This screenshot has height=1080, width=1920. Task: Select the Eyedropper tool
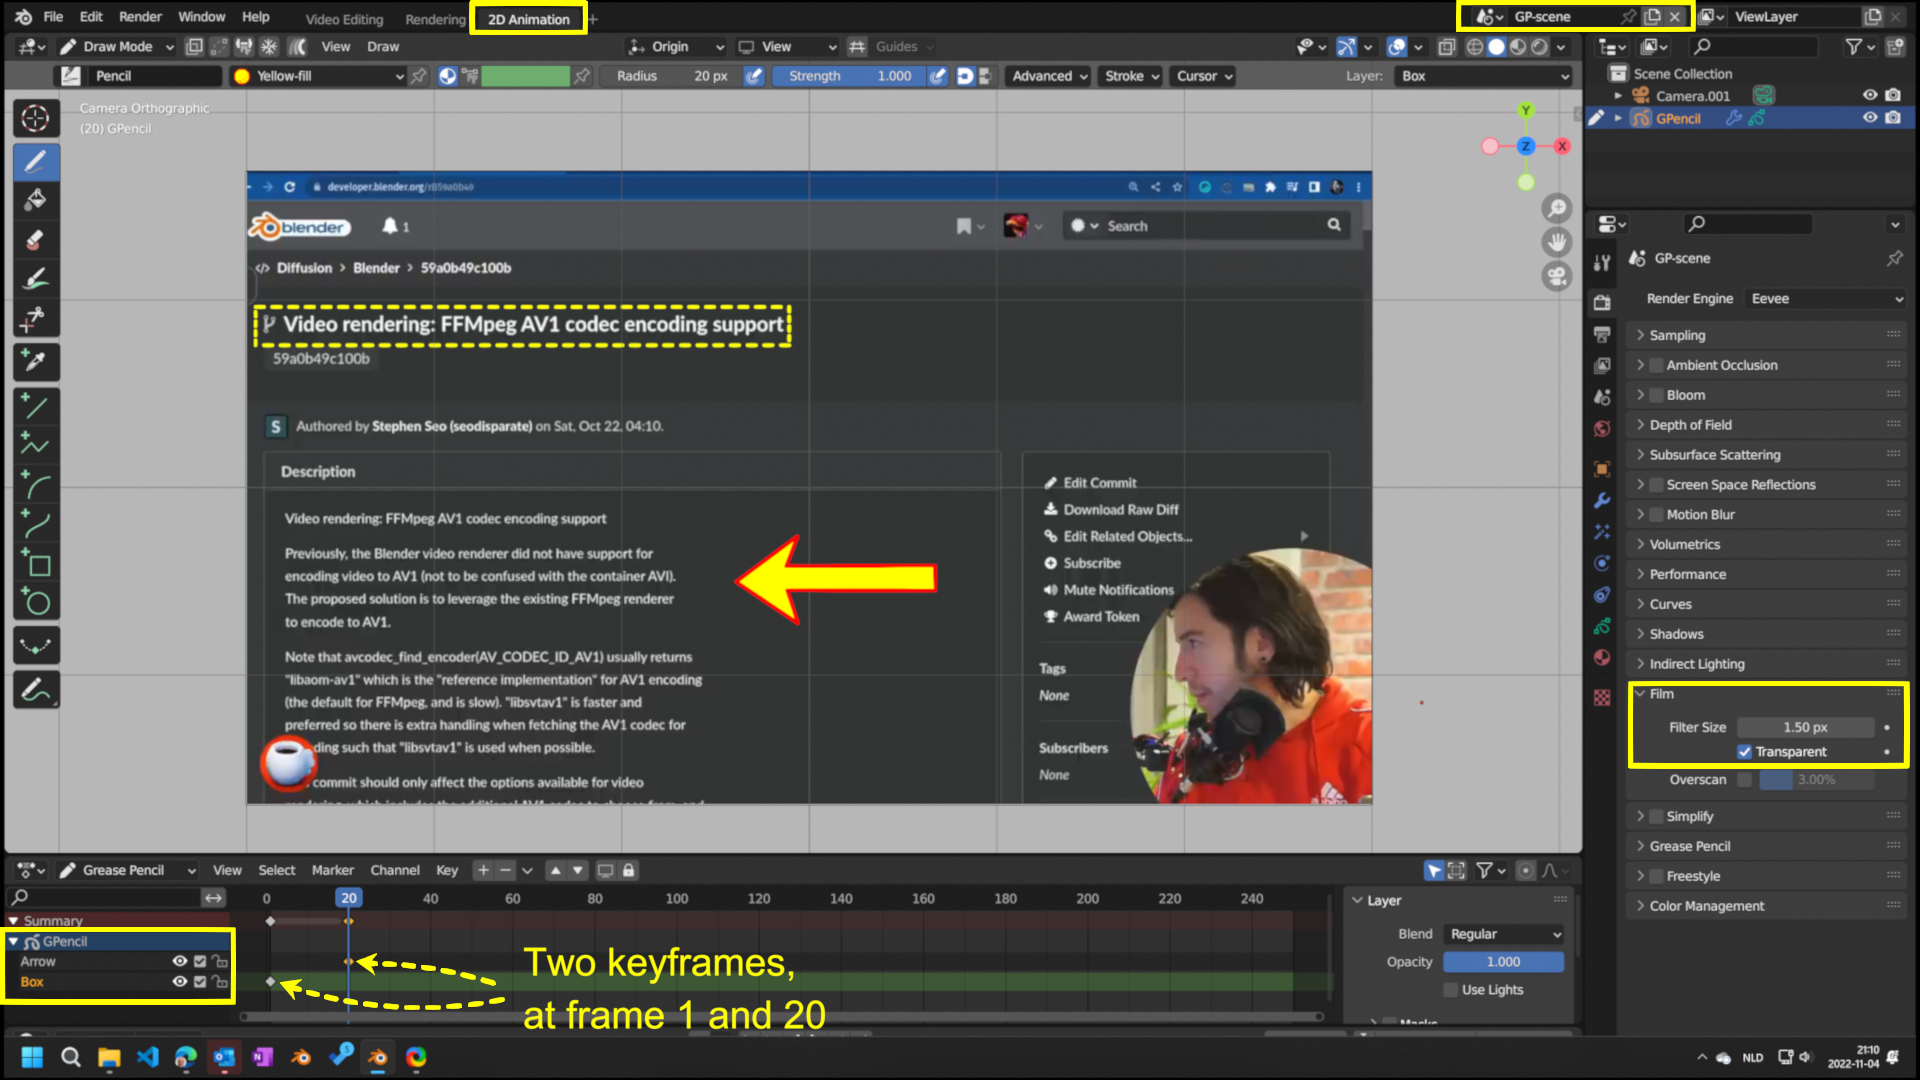point(36,361)
